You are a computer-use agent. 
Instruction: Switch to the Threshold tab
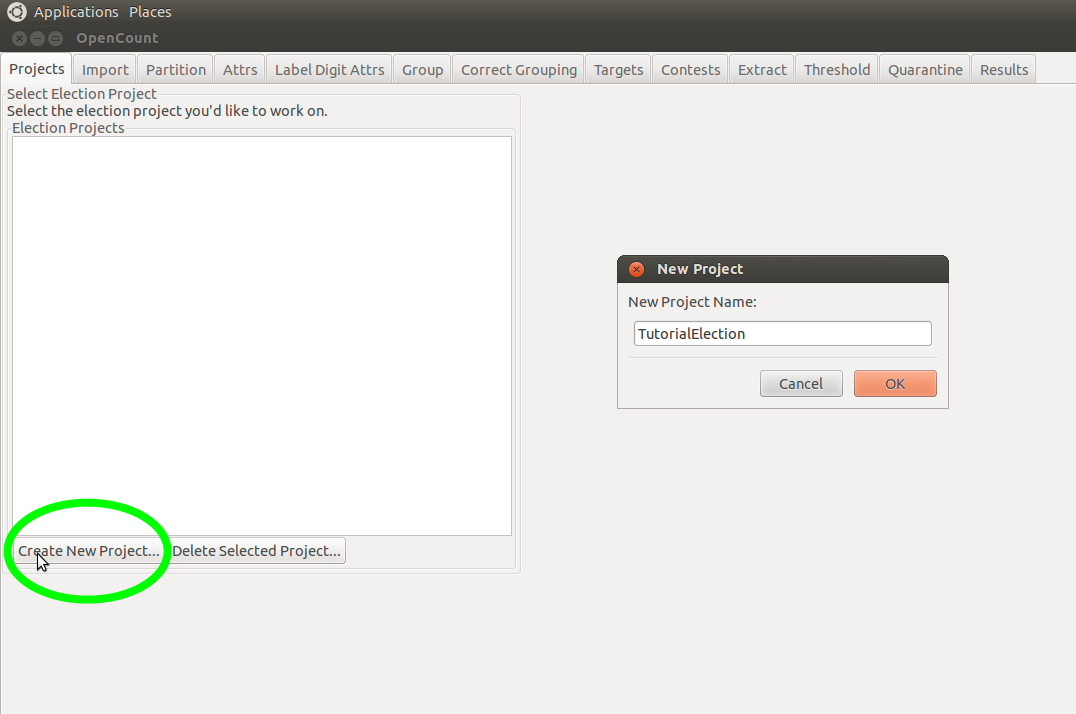837,69
